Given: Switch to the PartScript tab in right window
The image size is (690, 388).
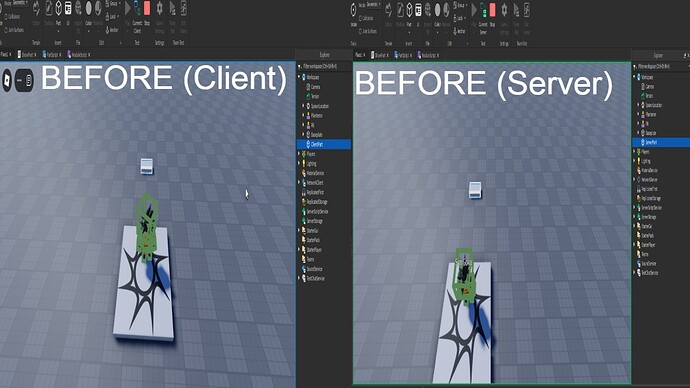Looking at the screenshot, I should coord(403,55).
